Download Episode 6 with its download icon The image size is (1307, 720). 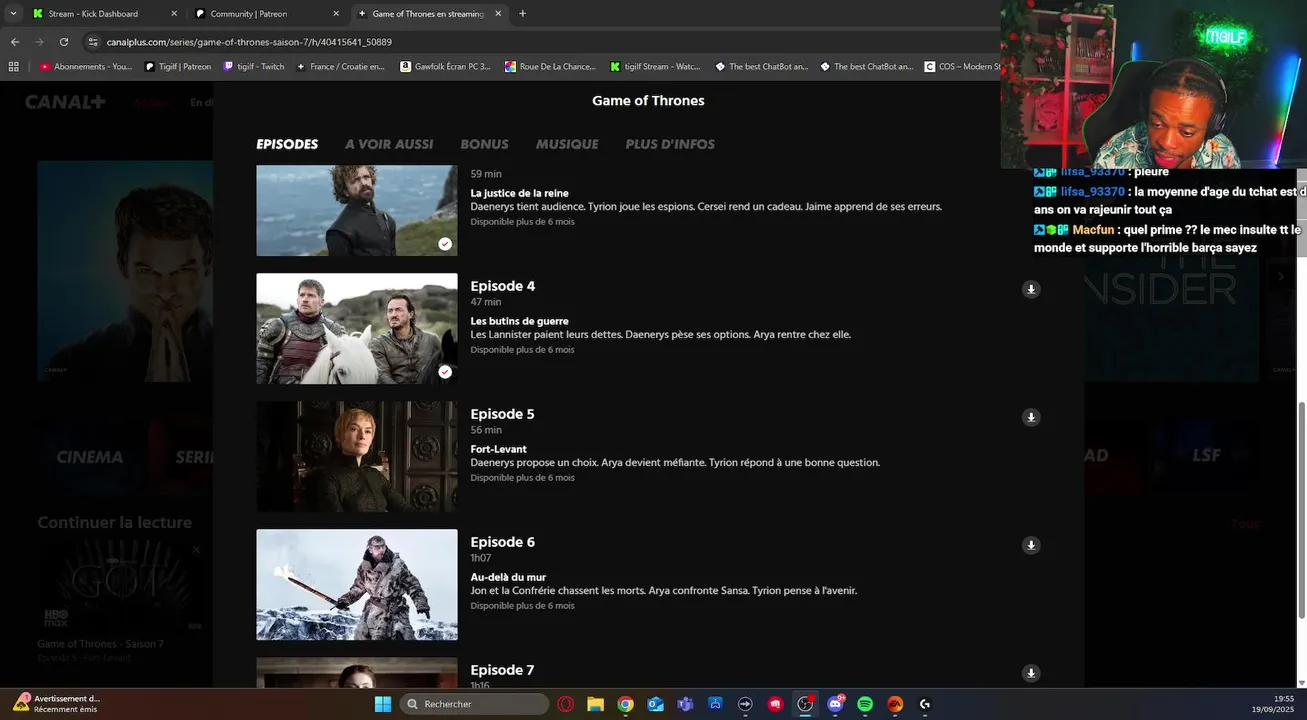1031,545
